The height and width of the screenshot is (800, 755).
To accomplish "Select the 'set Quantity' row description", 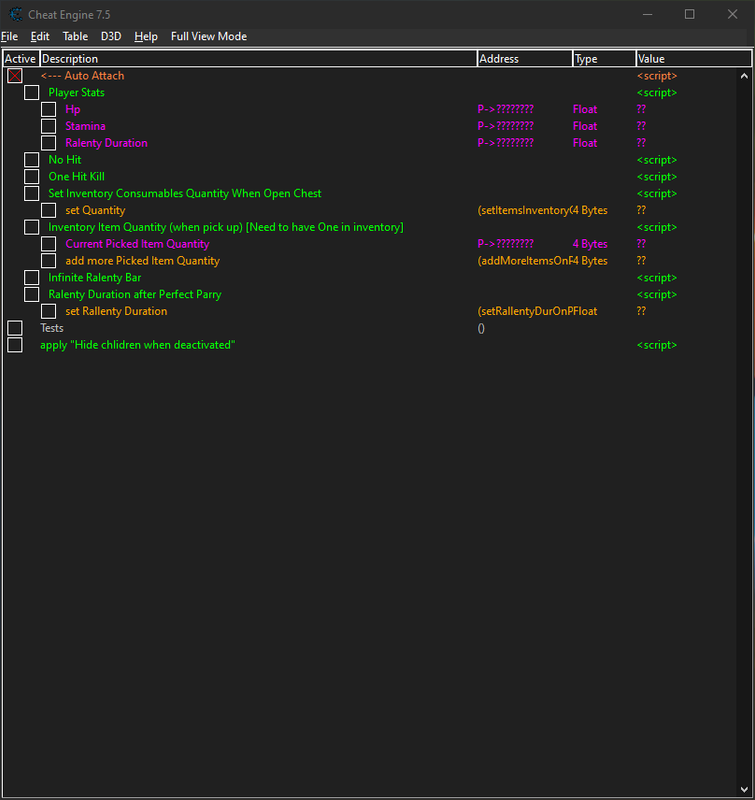I will pyautogui.click(x=95, y=210).
